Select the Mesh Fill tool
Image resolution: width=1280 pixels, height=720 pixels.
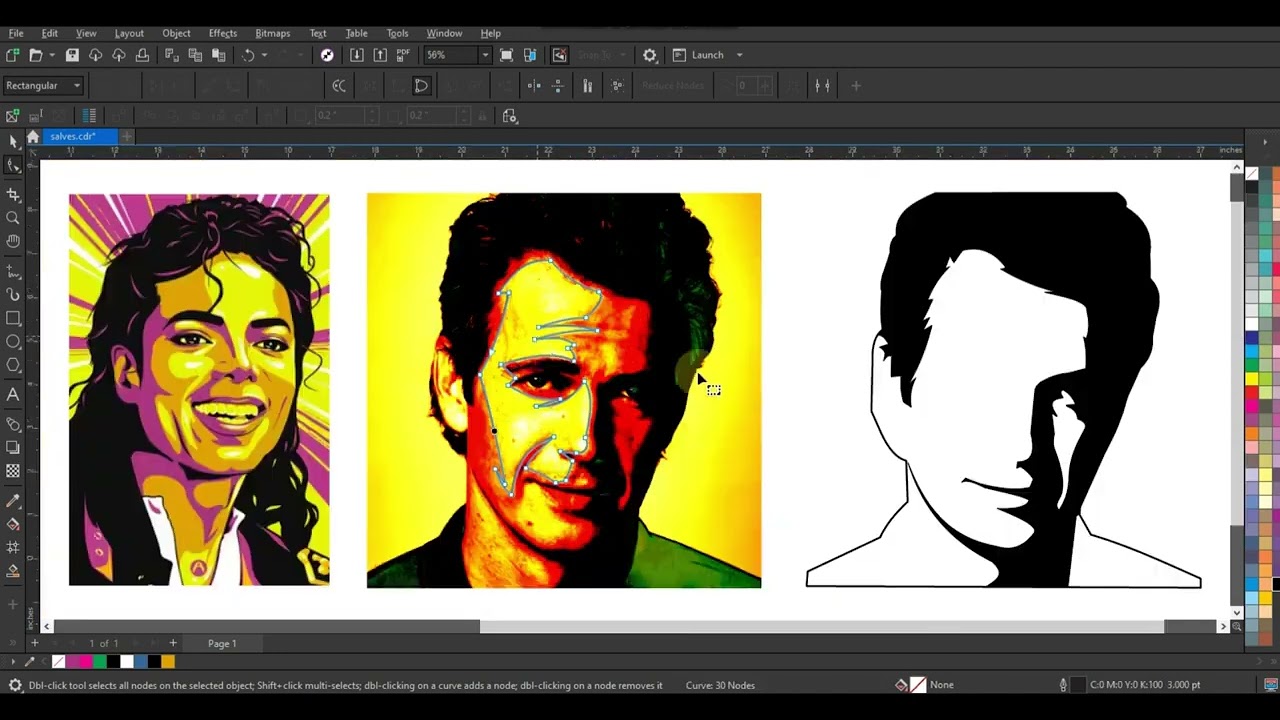point(13,548)
